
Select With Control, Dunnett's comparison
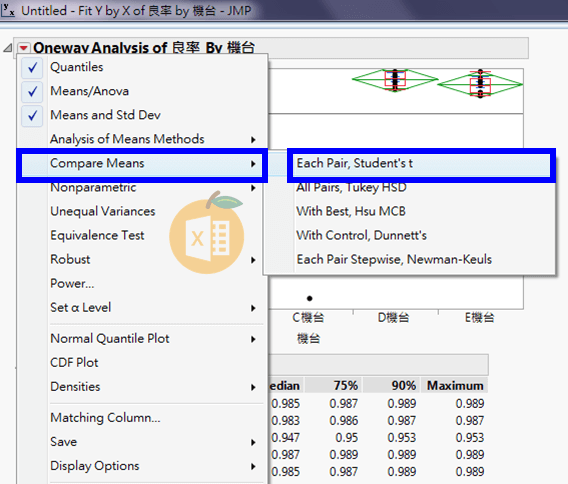362,235
